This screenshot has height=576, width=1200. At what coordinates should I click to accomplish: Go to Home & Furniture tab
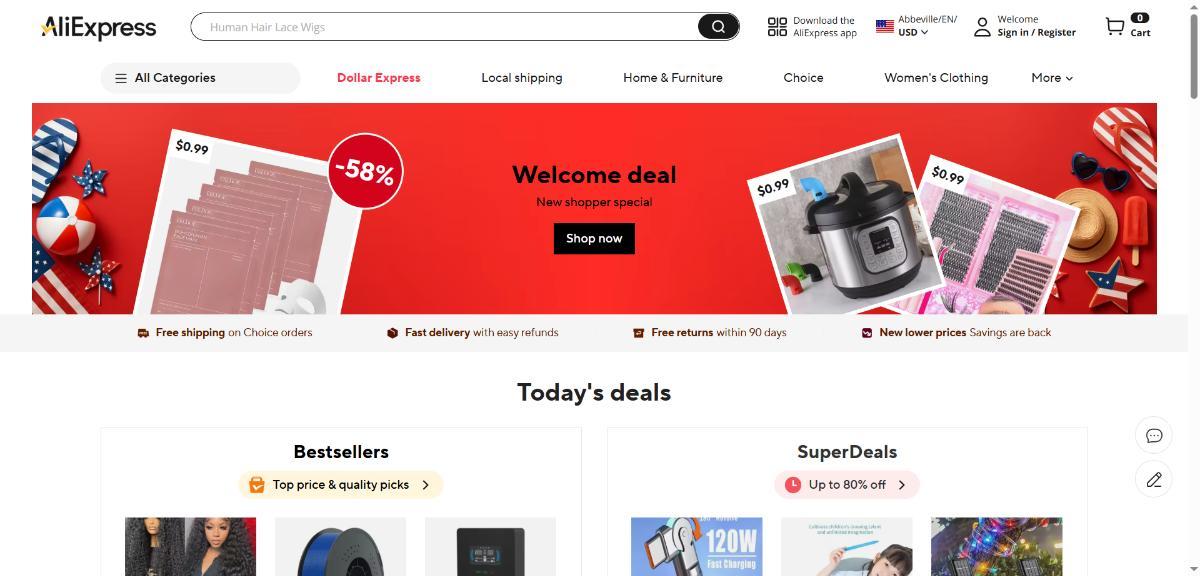pos(673,78)
